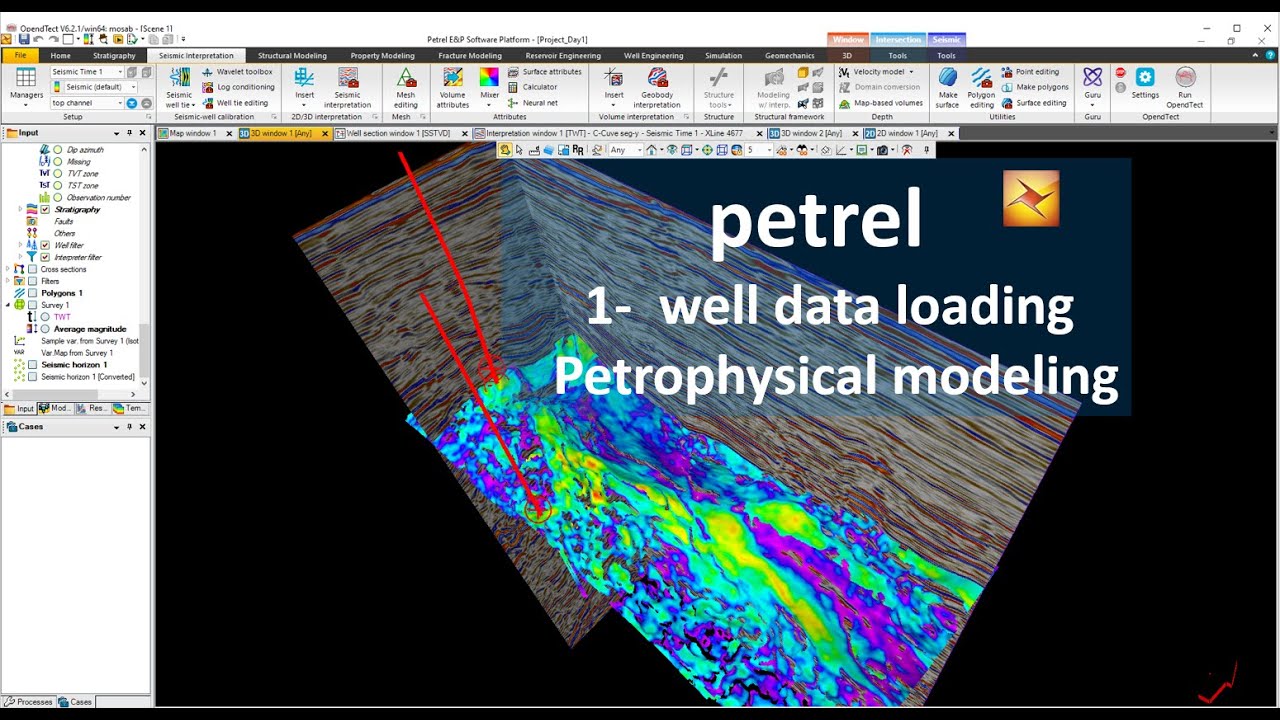Switch to Well section window 1 tab
This screenshot has height=720, width=1280.
coord(396,133)
